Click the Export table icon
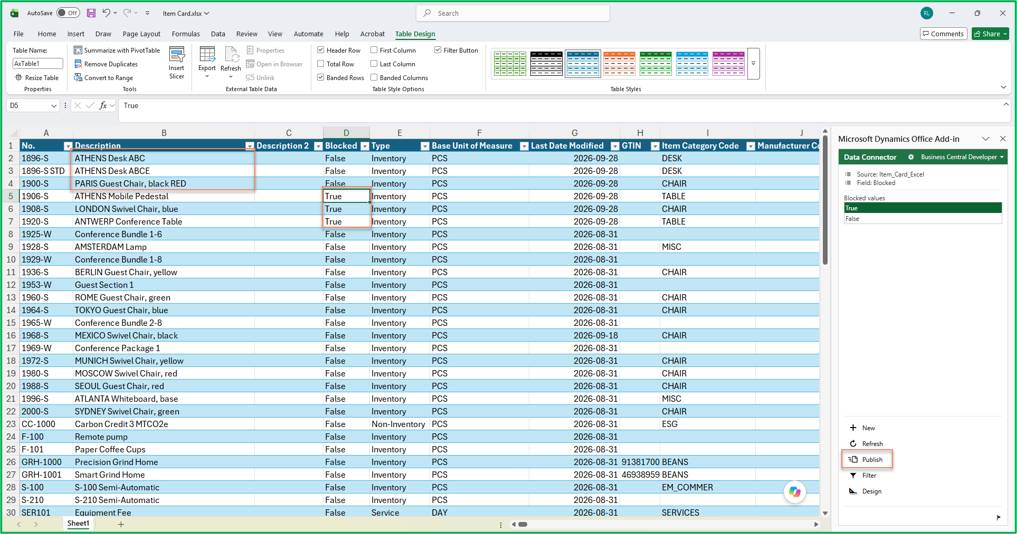This screenshot has height=534, width=1017. 207,62
